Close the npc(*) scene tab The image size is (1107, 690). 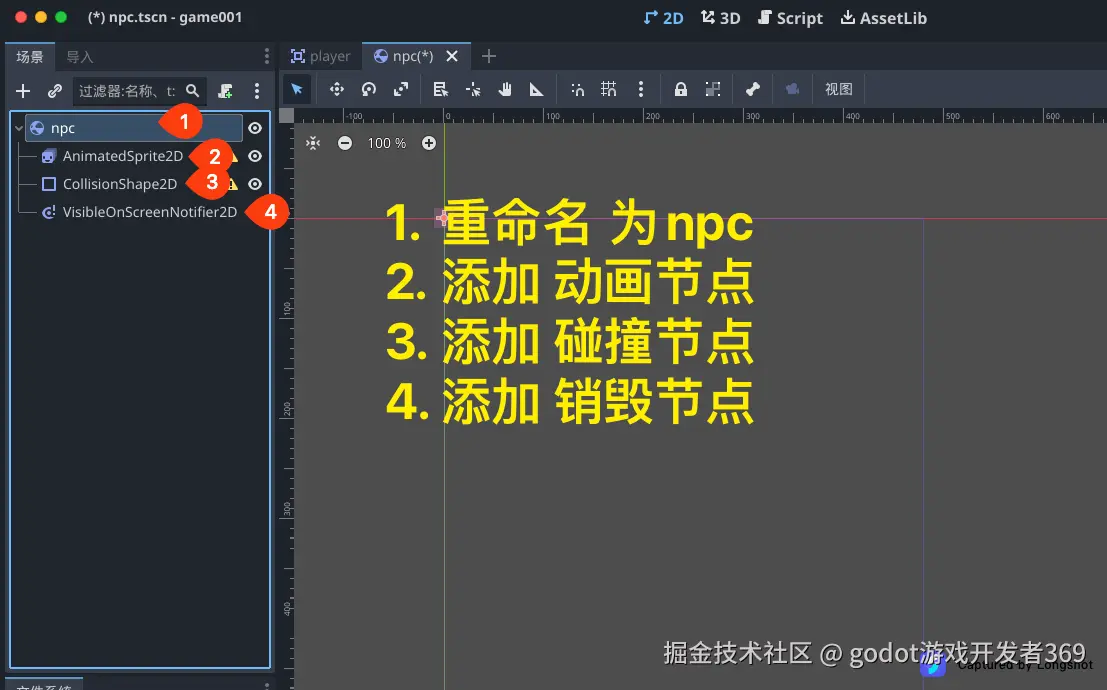tap(452, 56)
